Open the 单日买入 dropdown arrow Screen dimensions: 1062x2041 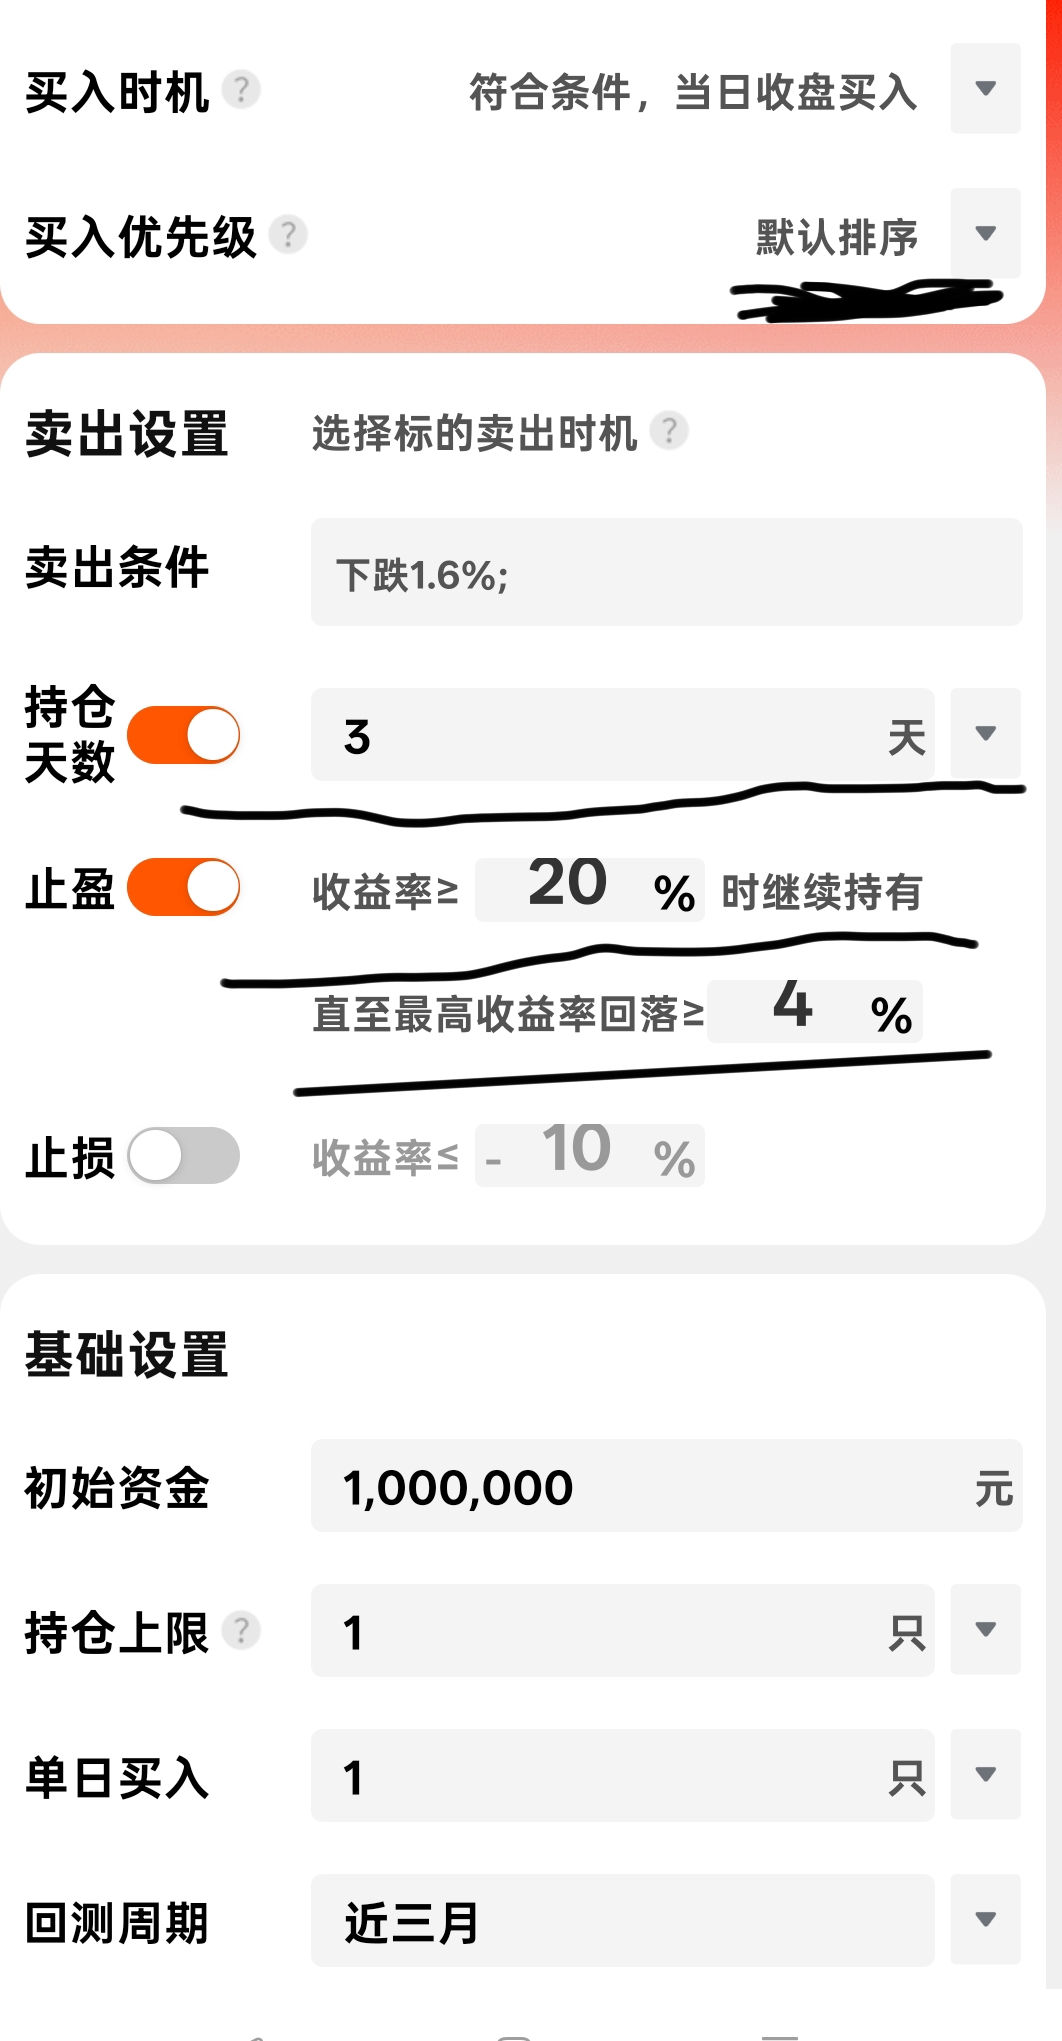[x=985, y=1775]
